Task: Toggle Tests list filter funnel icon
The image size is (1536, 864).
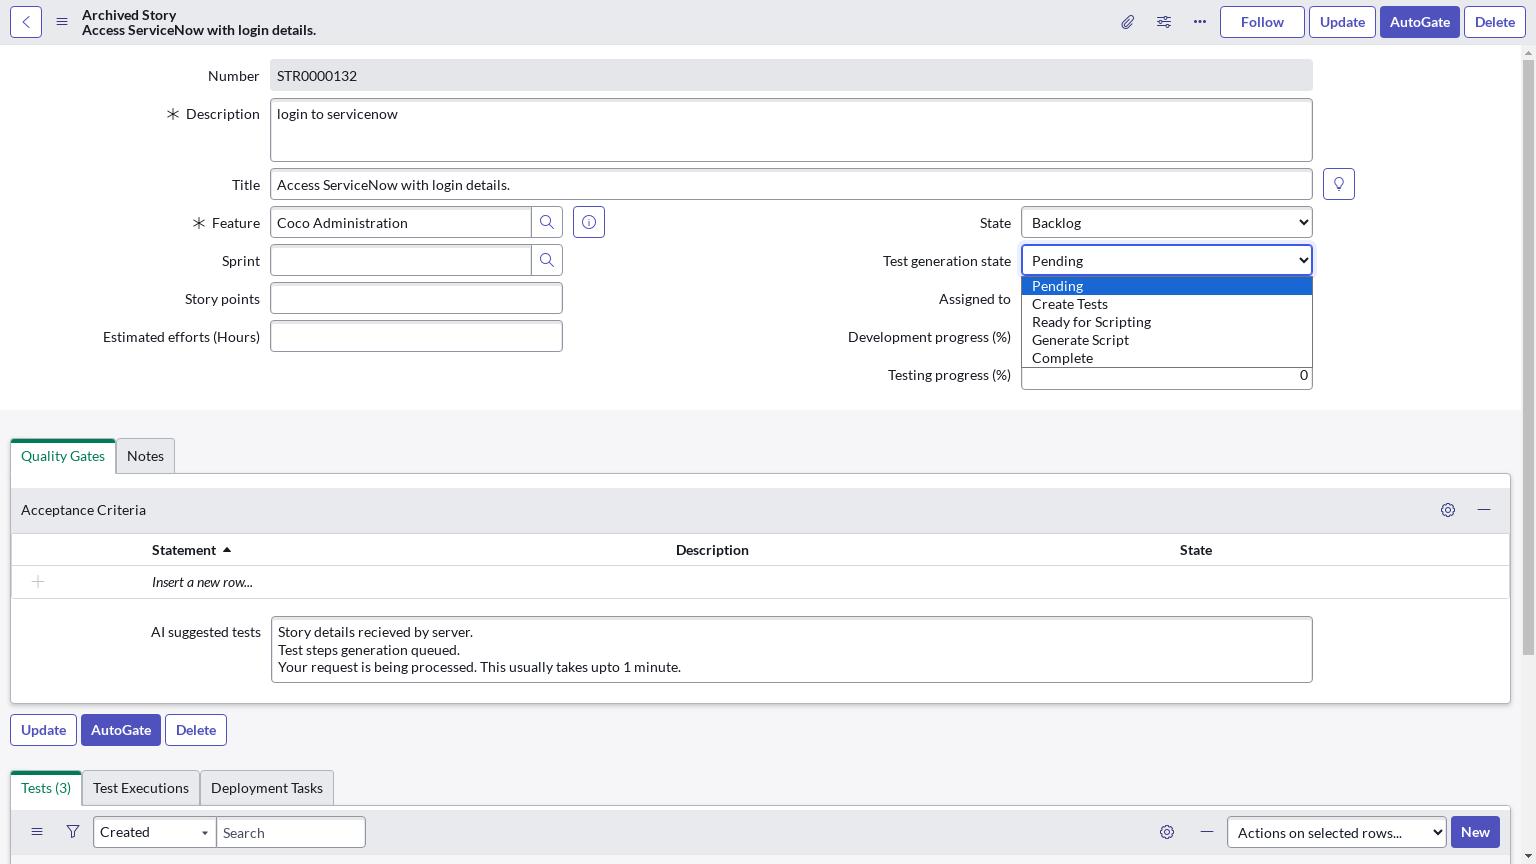Action: (x=73, y=832)
